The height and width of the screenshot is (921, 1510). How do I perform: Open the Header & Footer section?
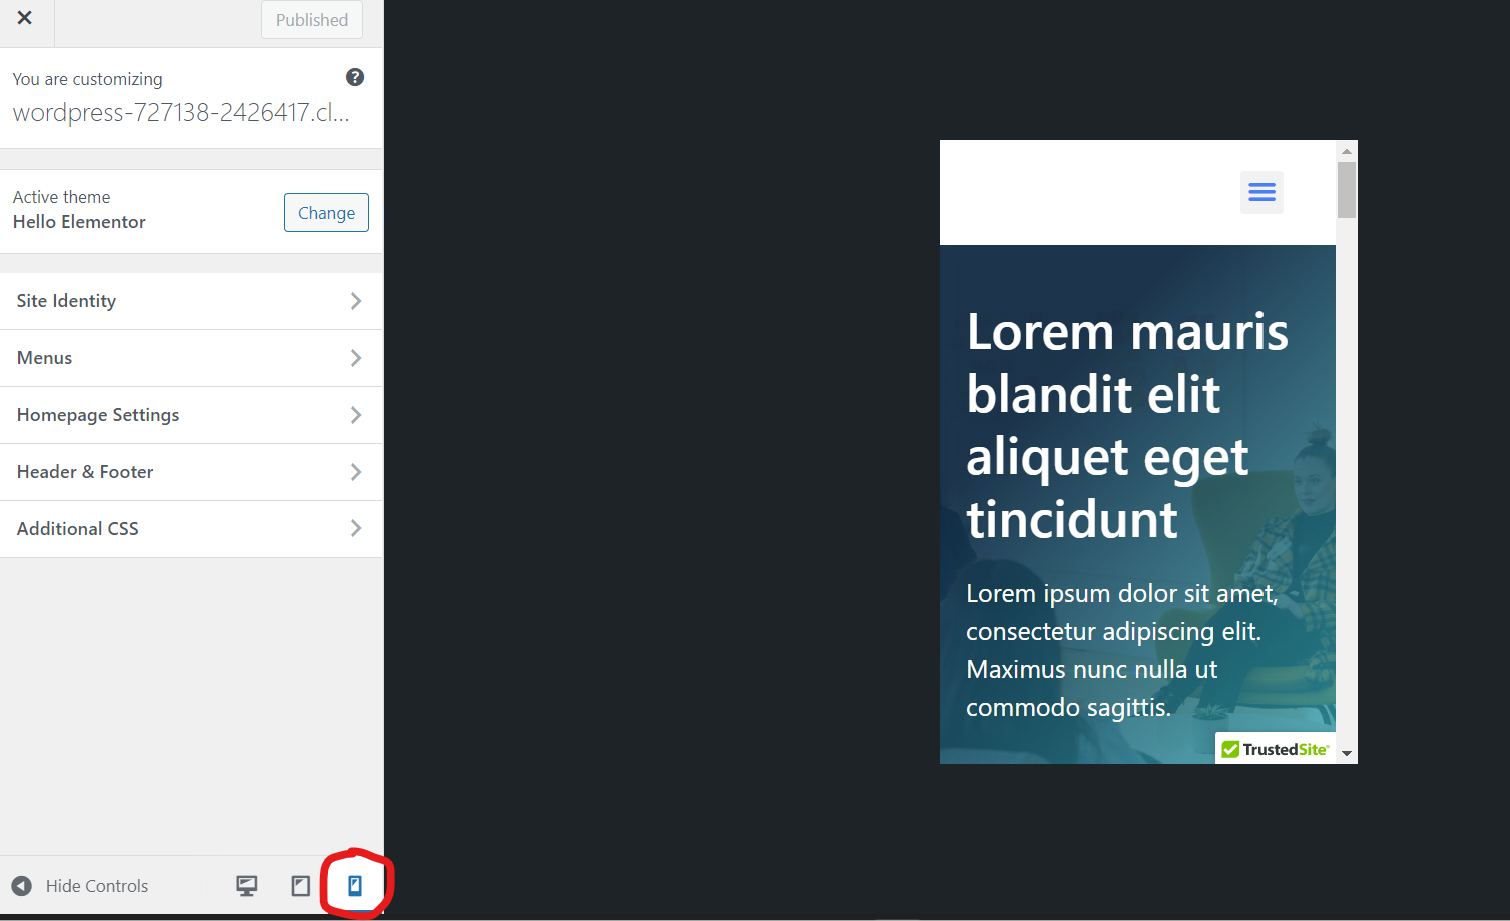tap(192, 471)
